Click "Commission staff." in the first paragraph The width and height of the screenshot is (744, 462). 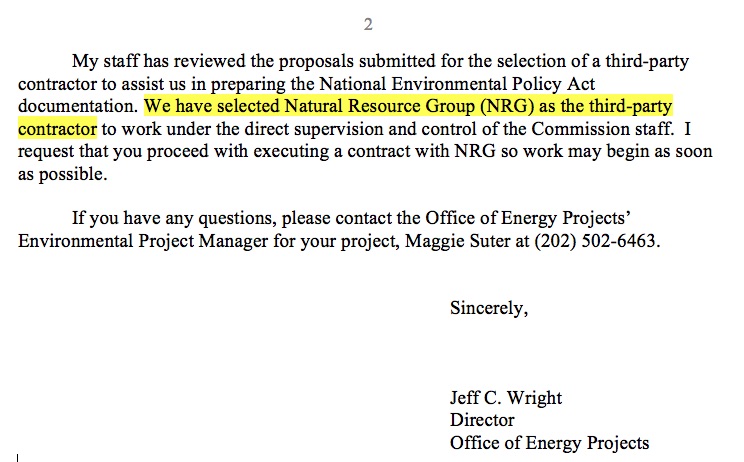(x=603, y=129)
